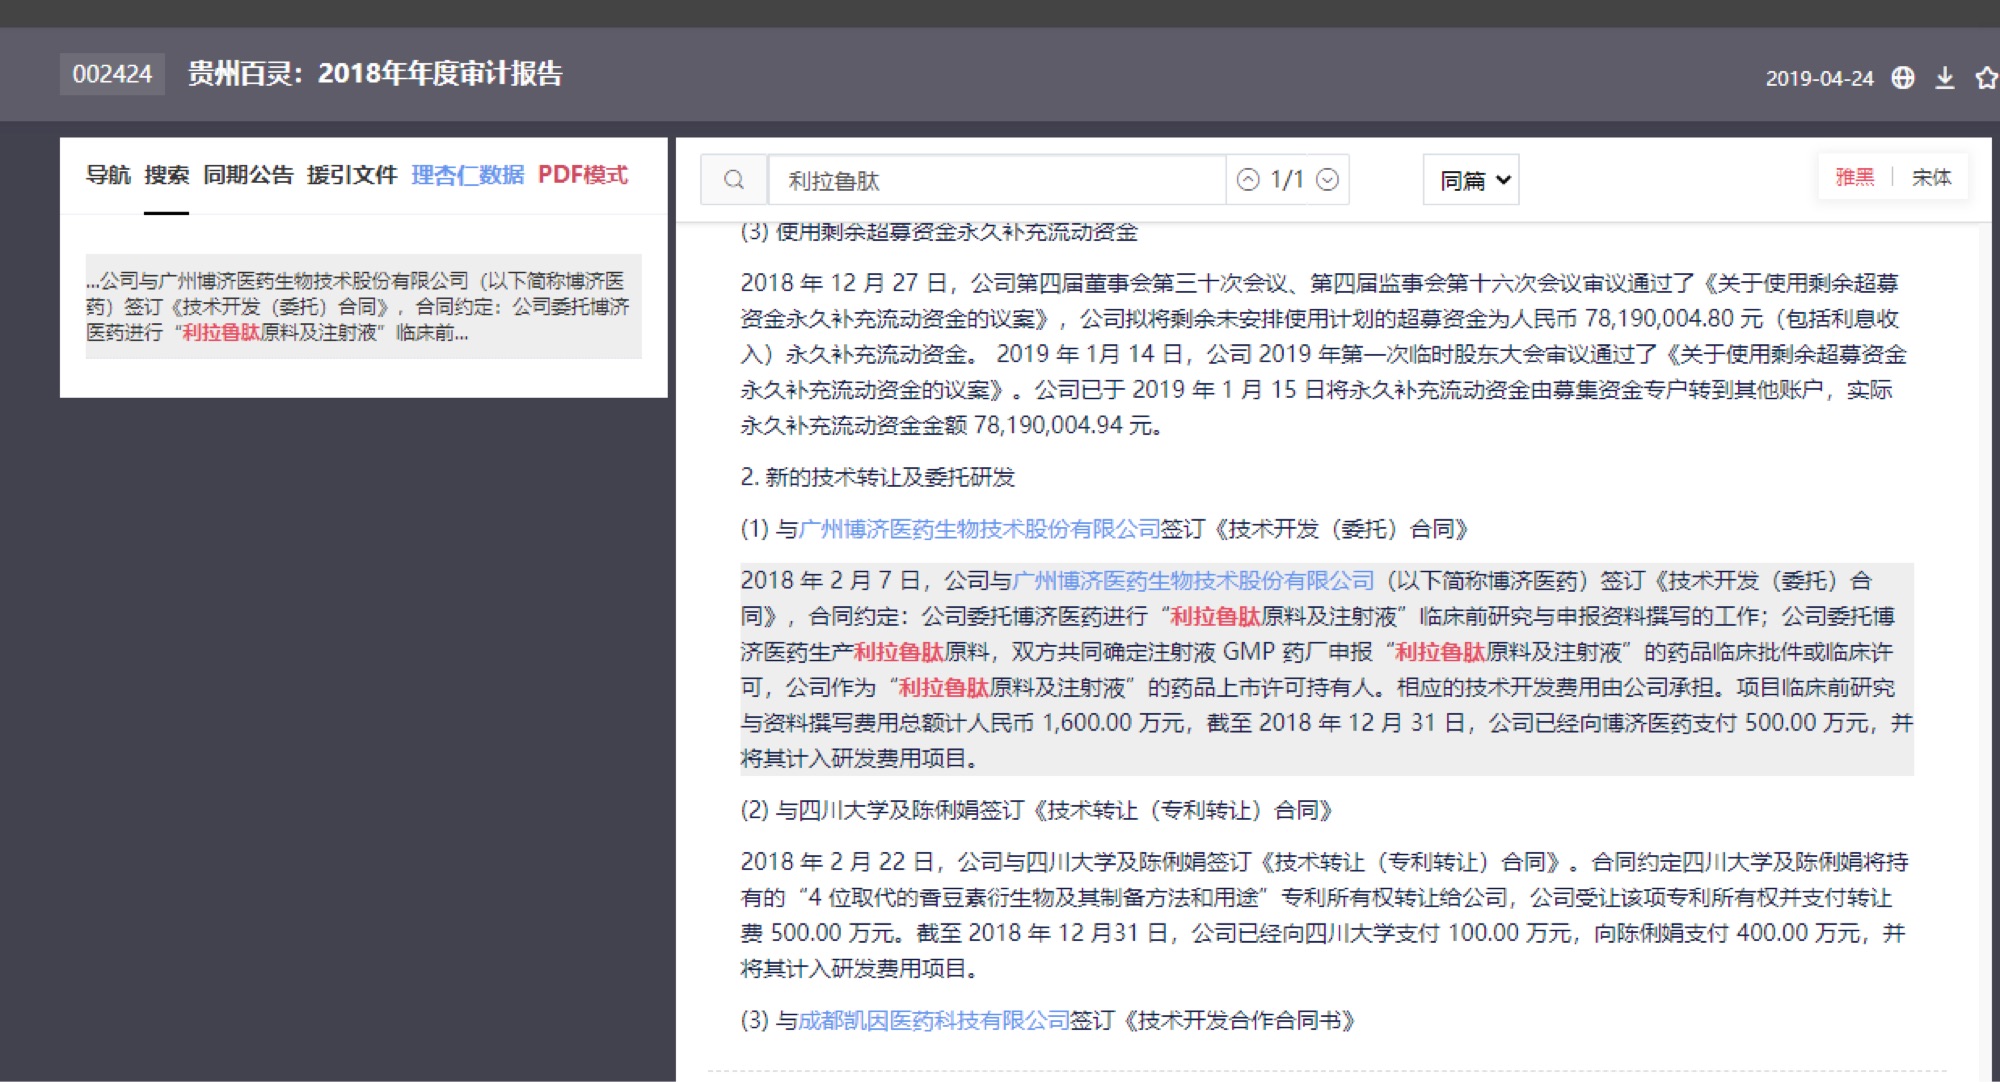2000x1082 pixels.
Task: Click the search magnifier icon
Action: (734, 180)
